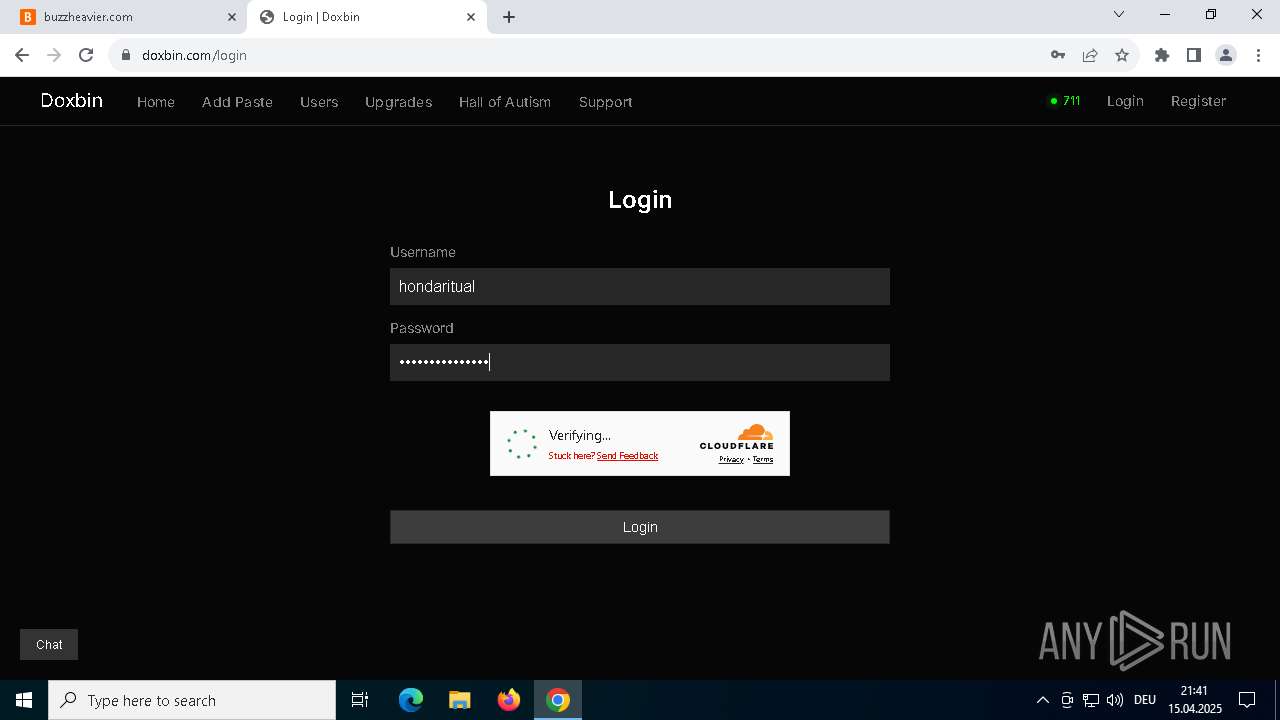1280x720 pixels.
Task: Open the Hall of Autism page
Action: 505,102
